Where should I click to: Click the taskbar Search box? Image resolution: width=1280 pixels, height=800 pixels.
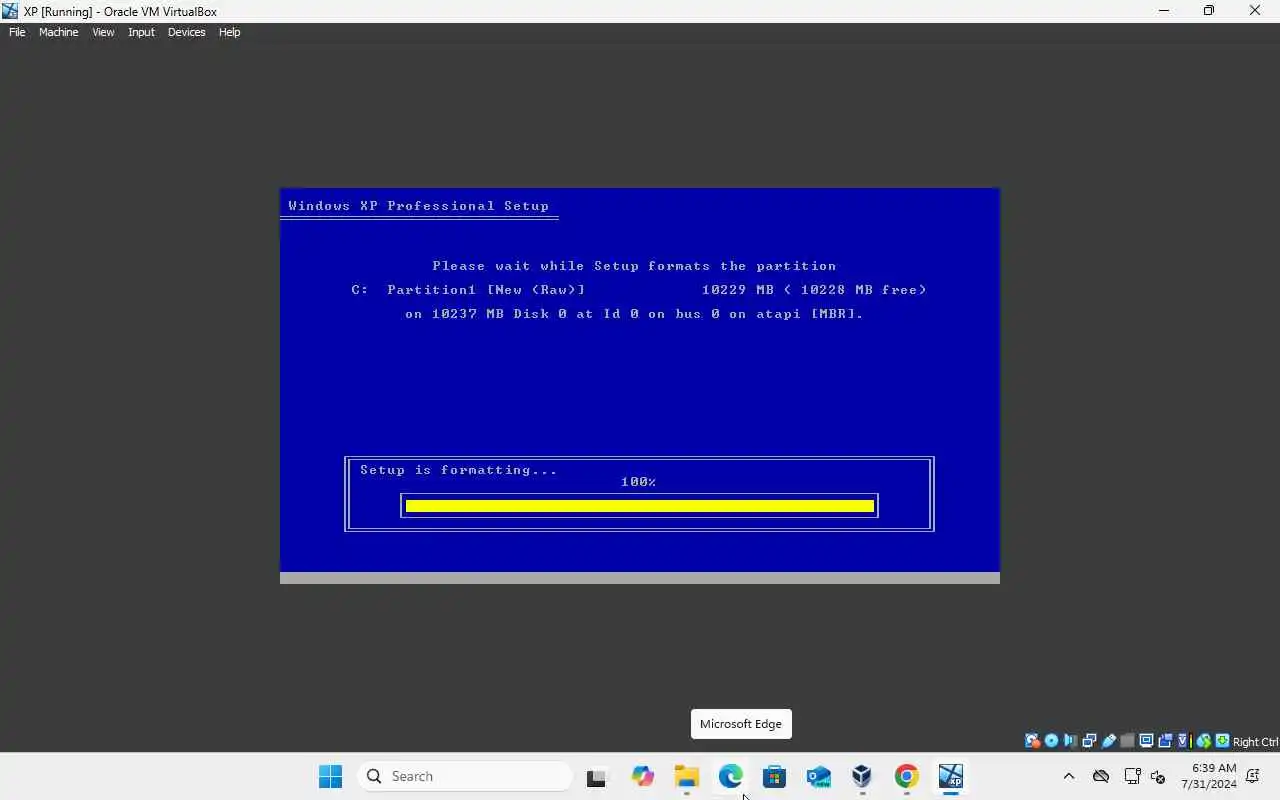(x=464, y=776)
